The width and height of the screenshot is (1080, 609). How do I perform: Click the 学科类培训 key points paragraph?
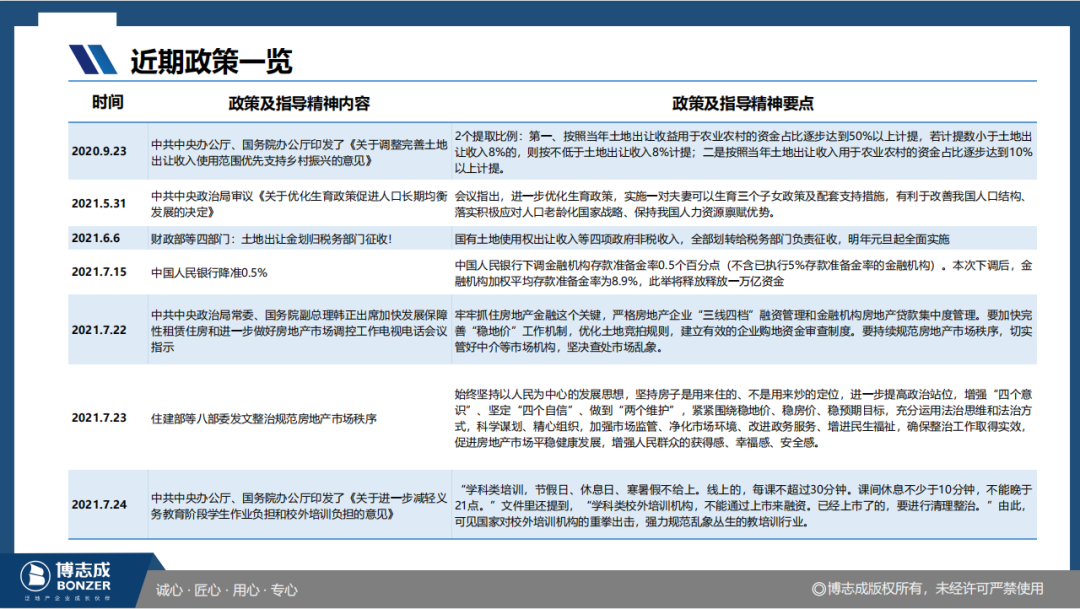click(742, 505)
